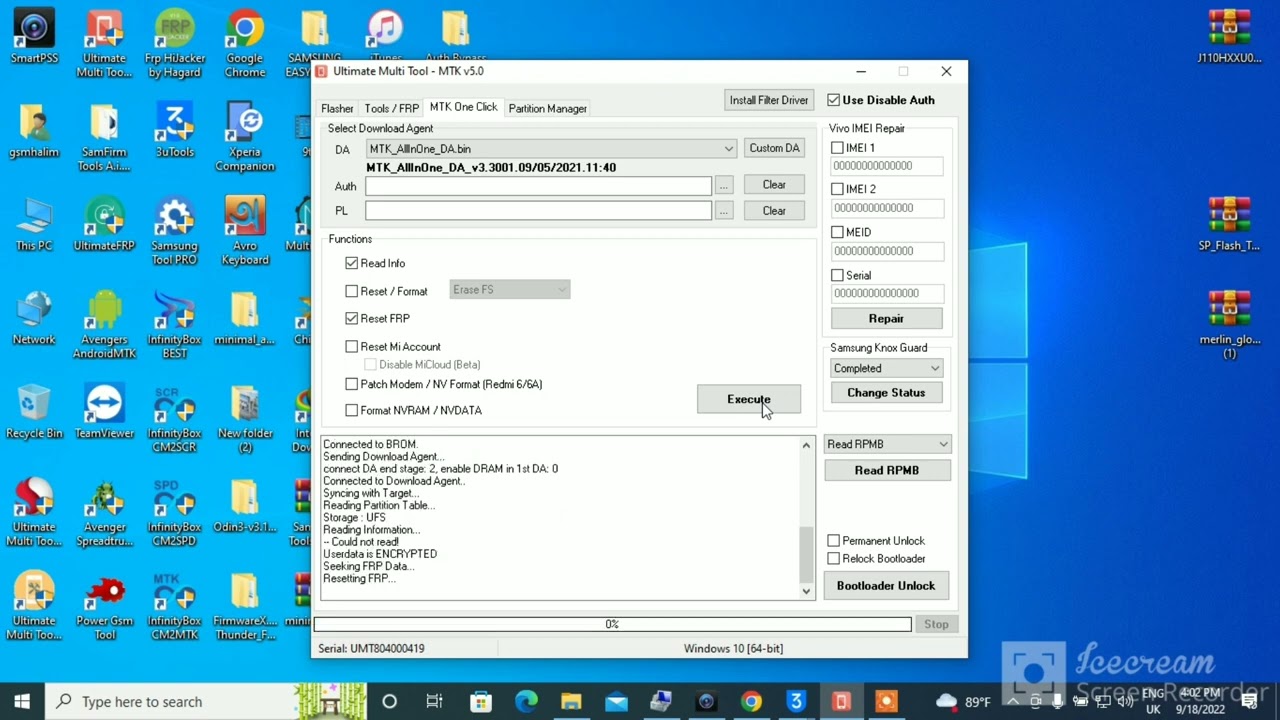Open SmartPSS desktop icon
The image size is (1280, 720).
point(34,38)
